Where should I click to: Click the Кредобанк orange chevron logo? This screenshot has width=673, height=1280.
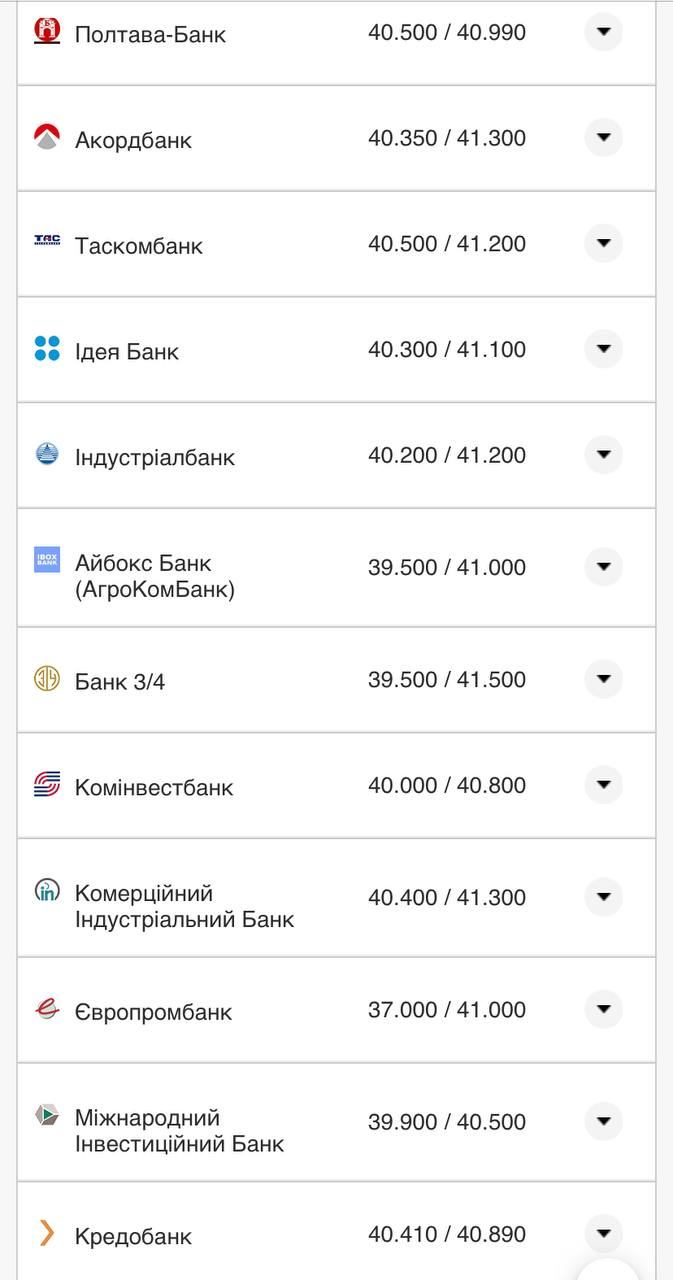coord(47,1233)
